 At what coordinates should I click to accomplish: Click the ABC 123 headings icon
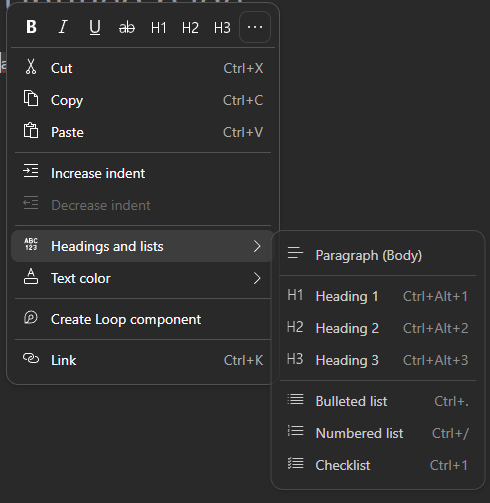coord(31,244)
